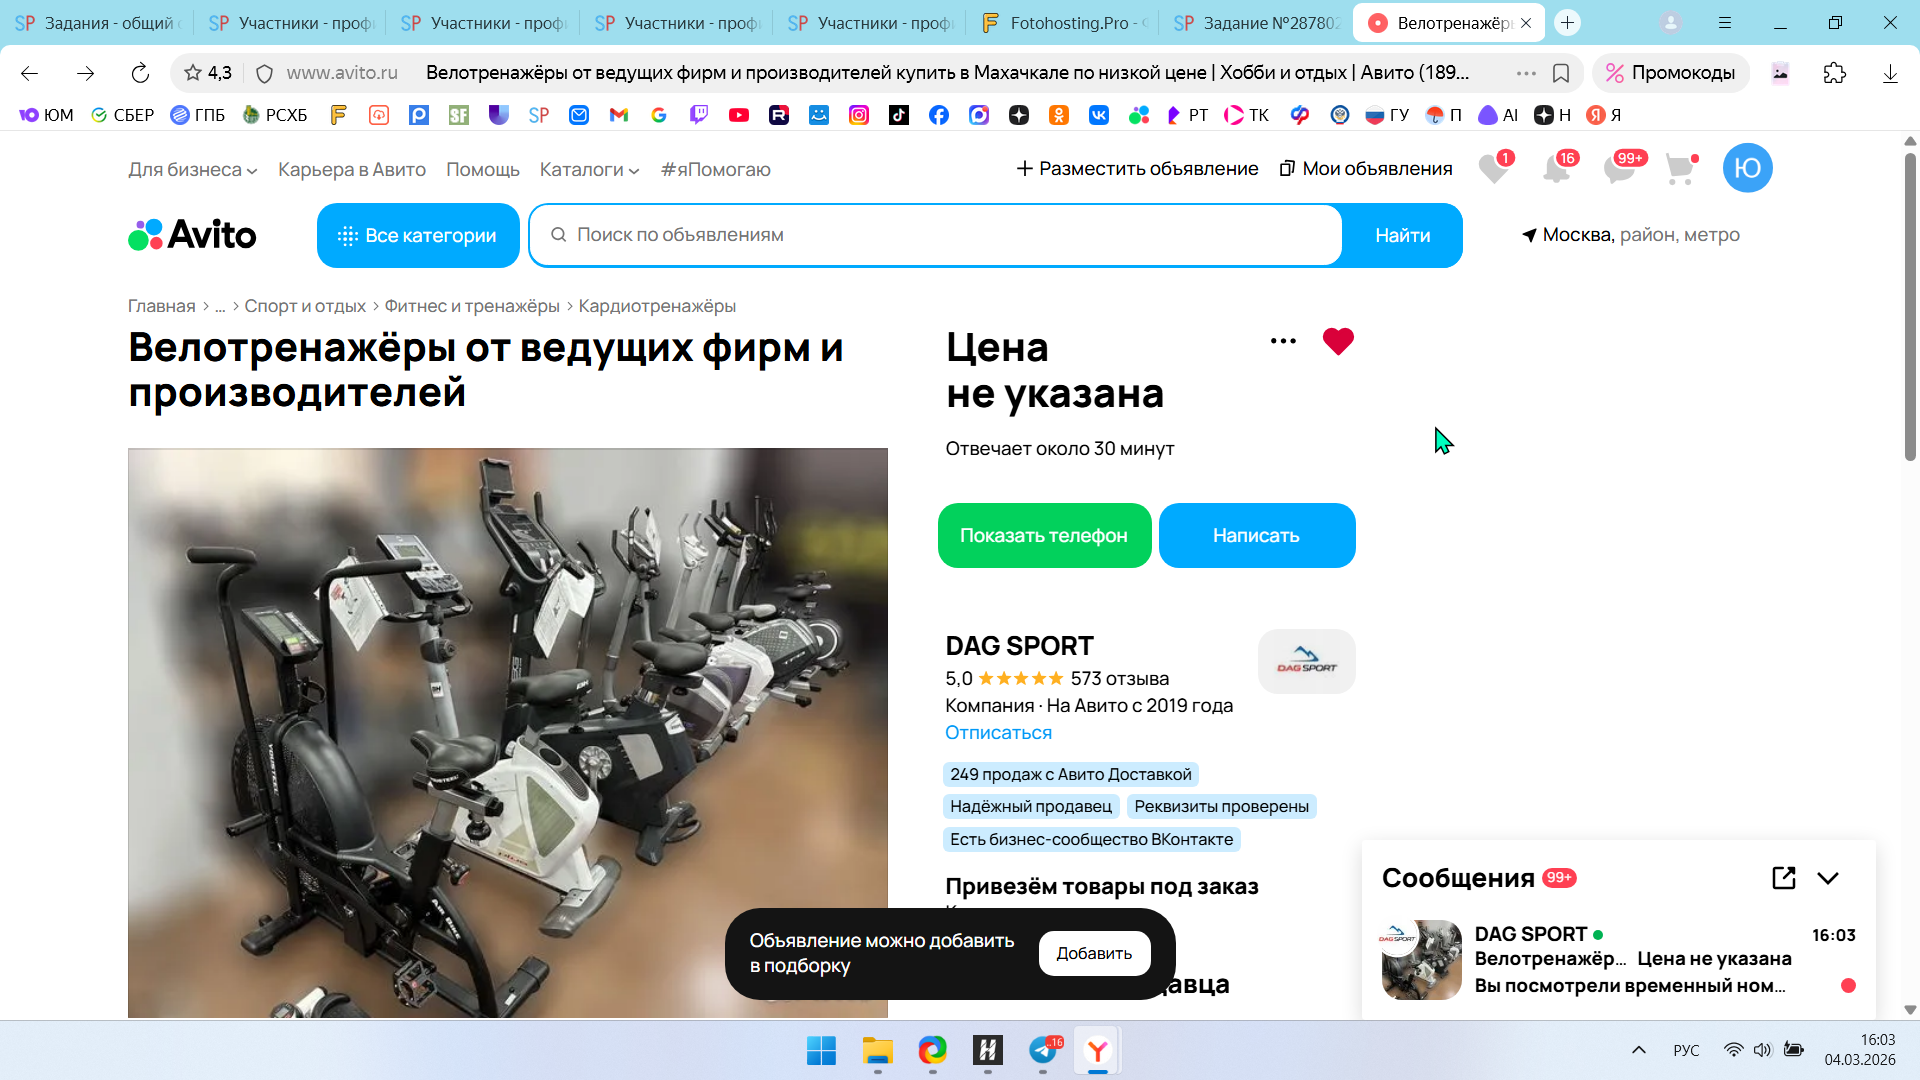Open 'Все категории' menu
The height and width of the screenshot is (1080, 1920).
pyautogui.click(x=418, y=236)
